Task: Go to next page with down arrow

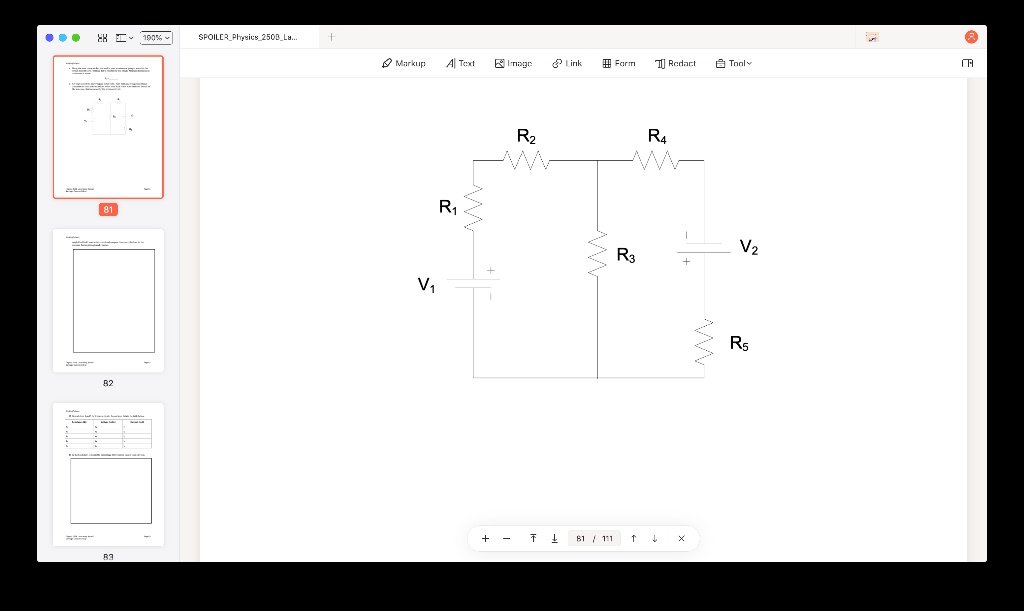Action: [654, 538]
